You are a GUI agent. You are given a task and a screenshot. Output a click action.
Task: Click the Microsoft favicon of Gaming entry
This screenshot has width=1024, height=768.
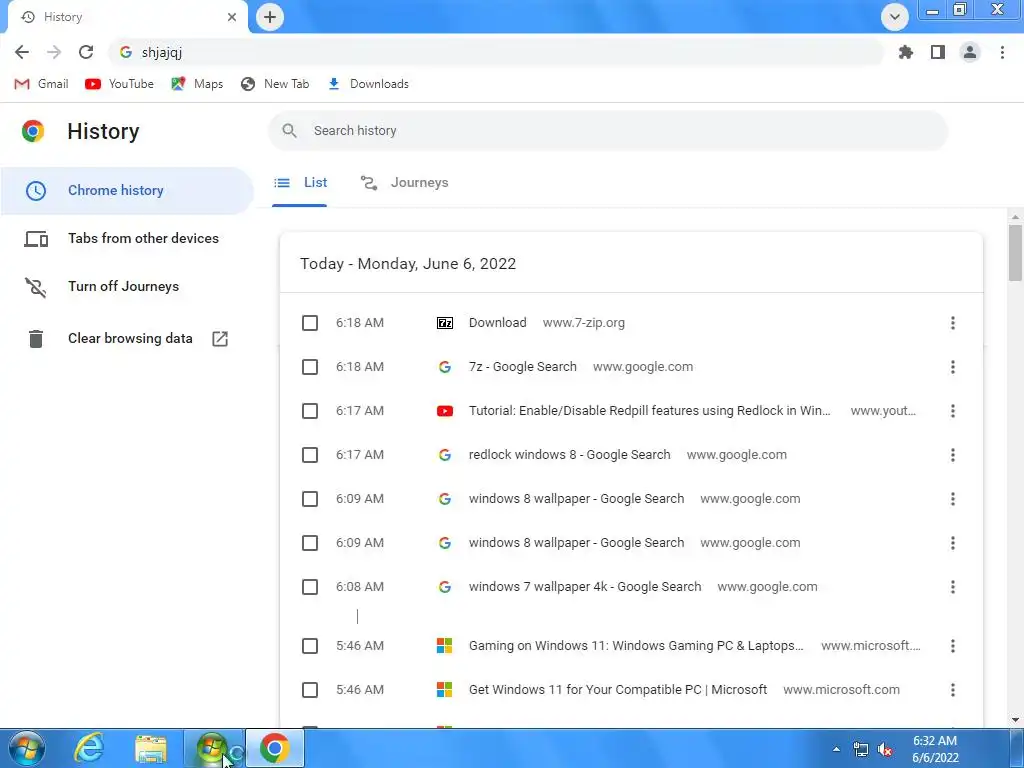tap(445, 646)
